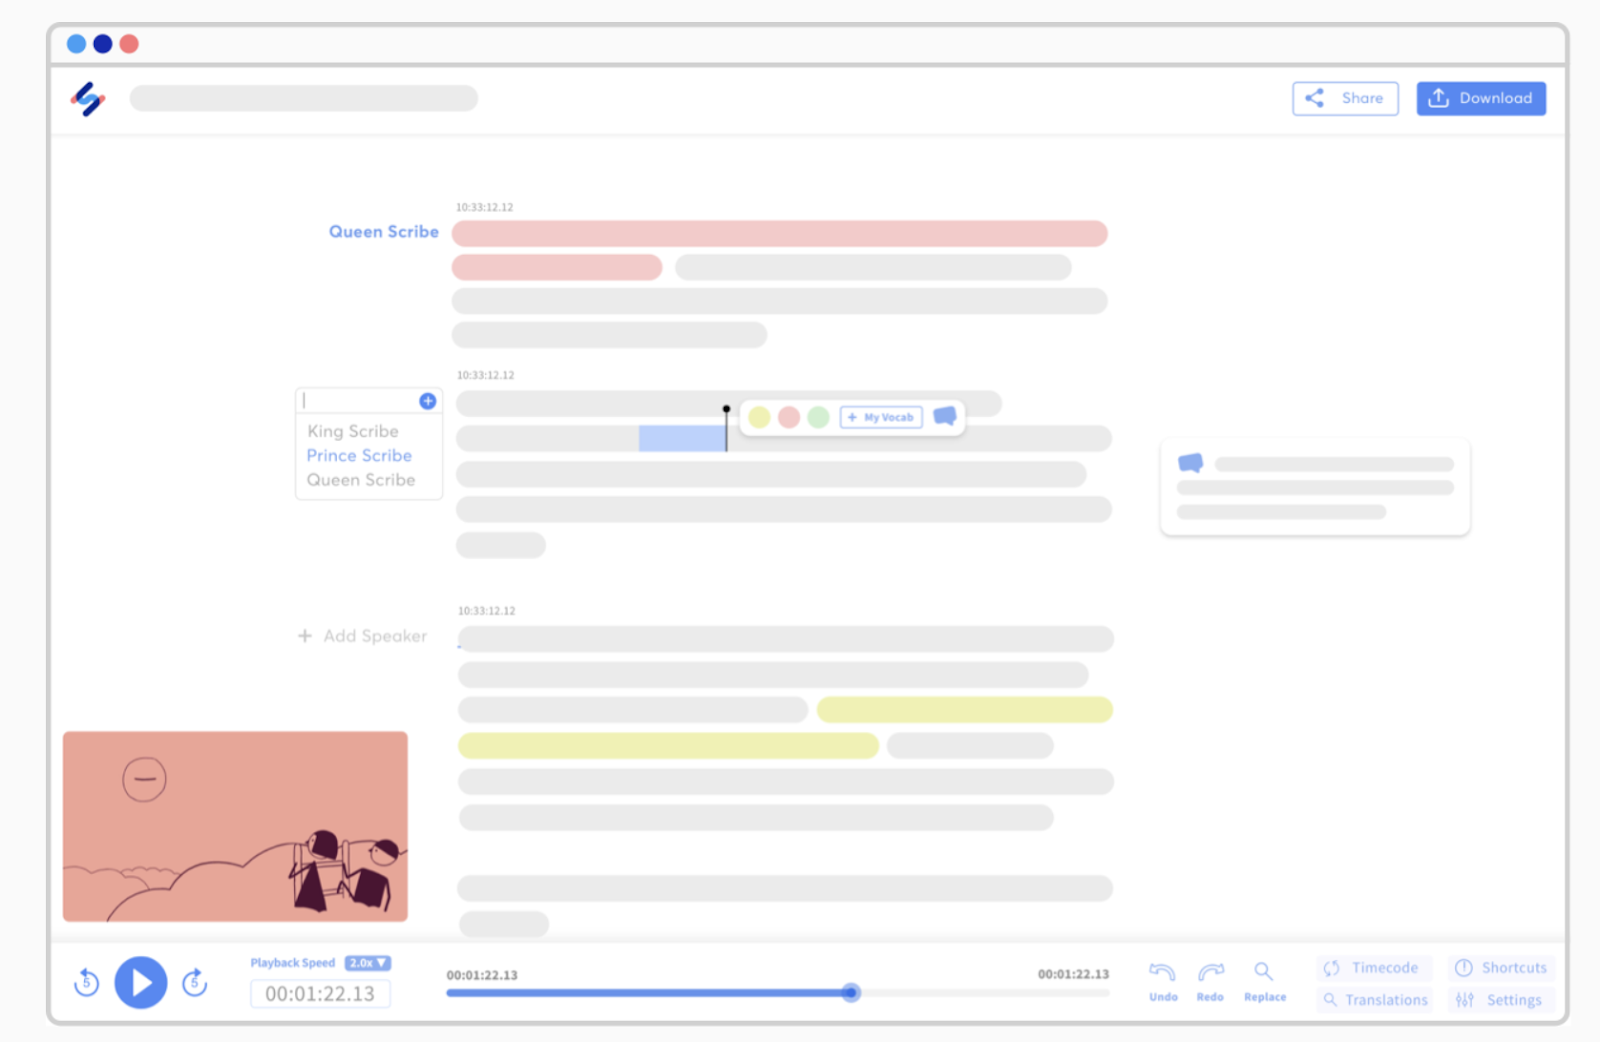Rewind five seconds
Viewport: 1600px width, 1042px height.
coord(87,983)
